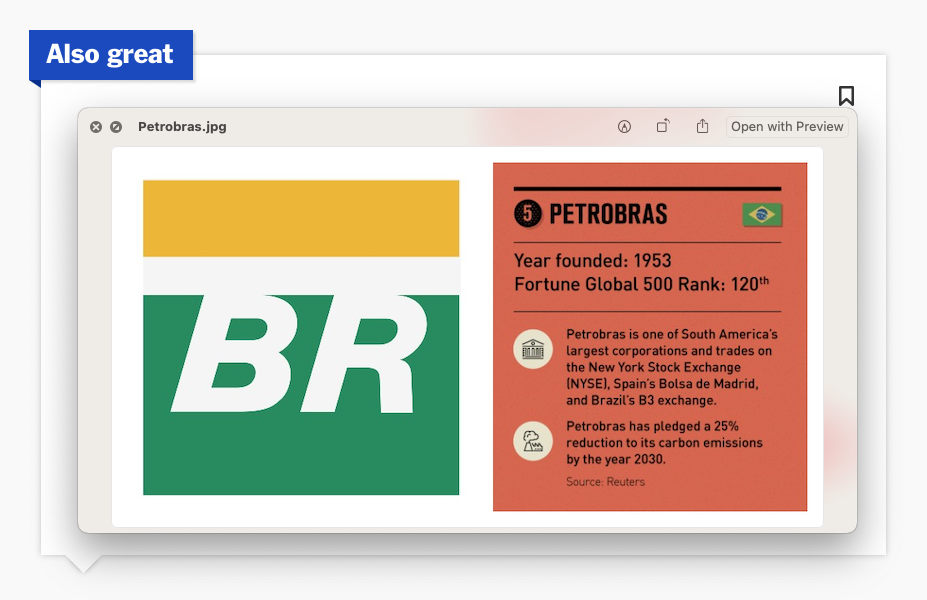This screenshot has height=600, width=927.
Task: Select the Petrobras.jpg file name title
Action: 182,127
